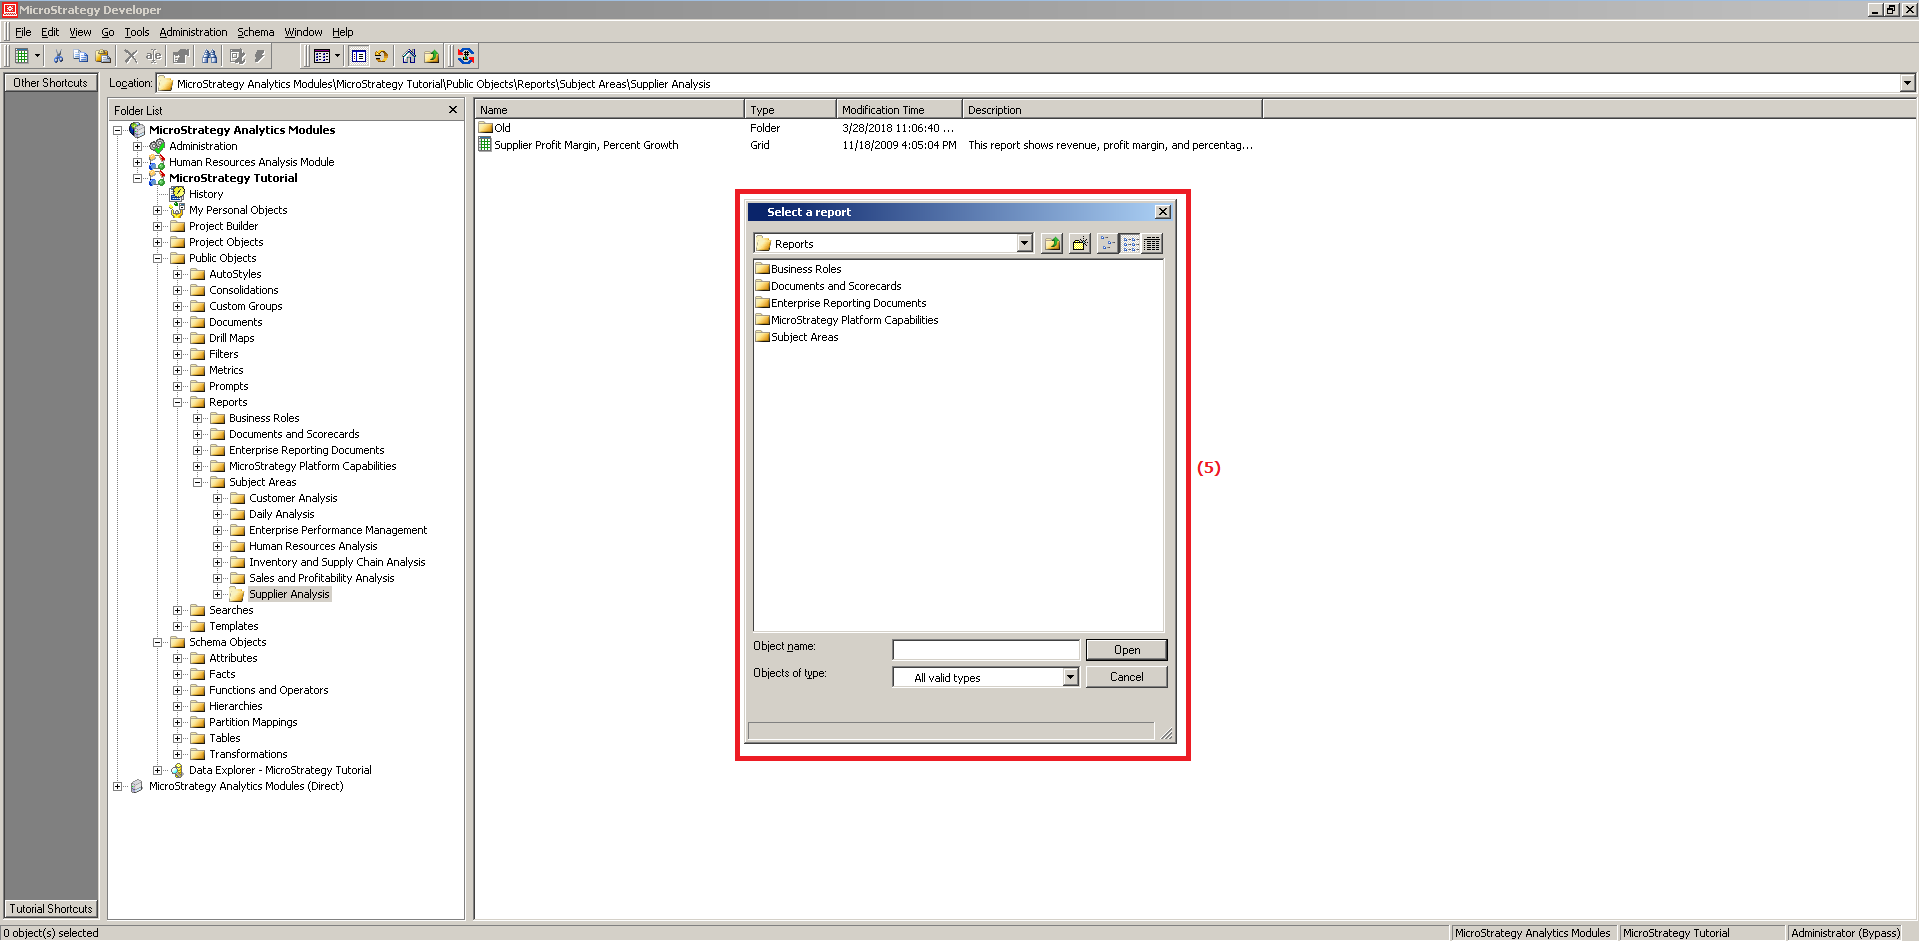Select Subject Areas folder in dialog
Viewport: 1919px width, 941px height.
tap(804, 337)
